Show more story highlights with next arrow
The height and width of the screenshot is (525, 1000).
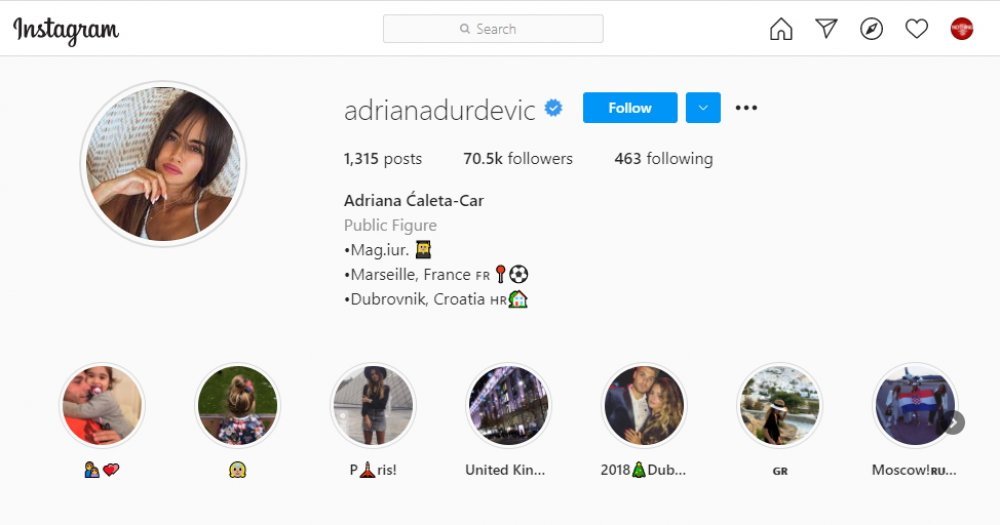click(954, 422)
